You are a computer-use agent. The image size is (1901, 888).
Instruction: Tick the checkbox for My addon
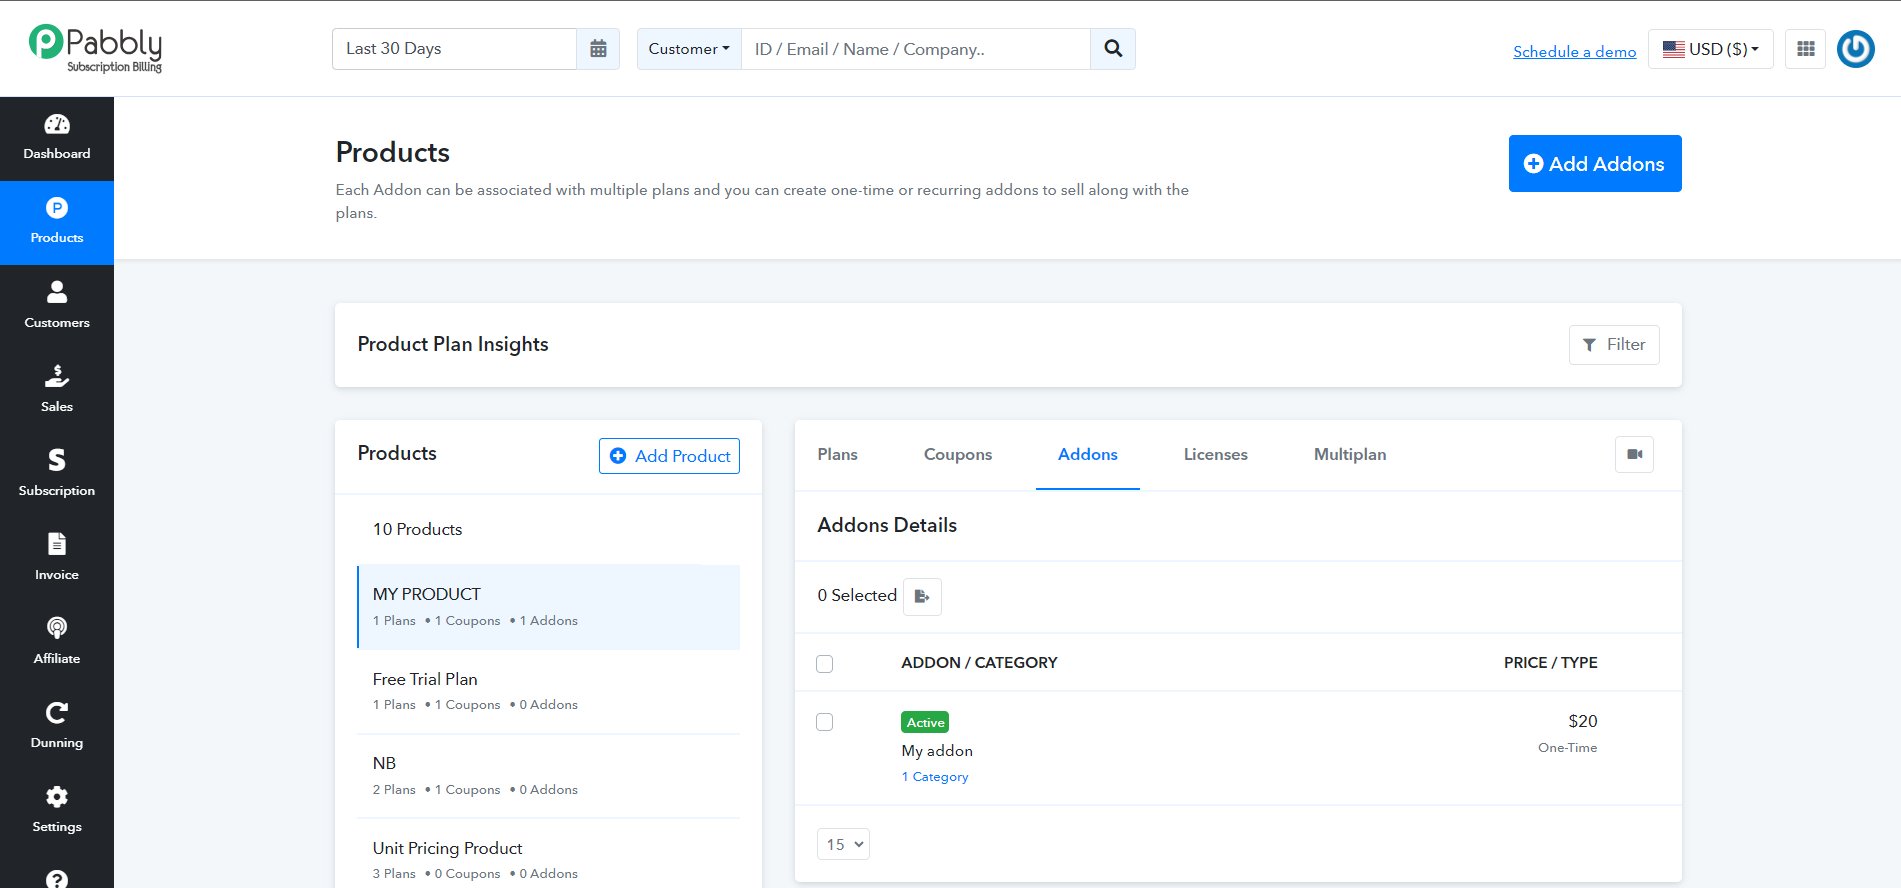pyautogui.click(x=825, y=722)
